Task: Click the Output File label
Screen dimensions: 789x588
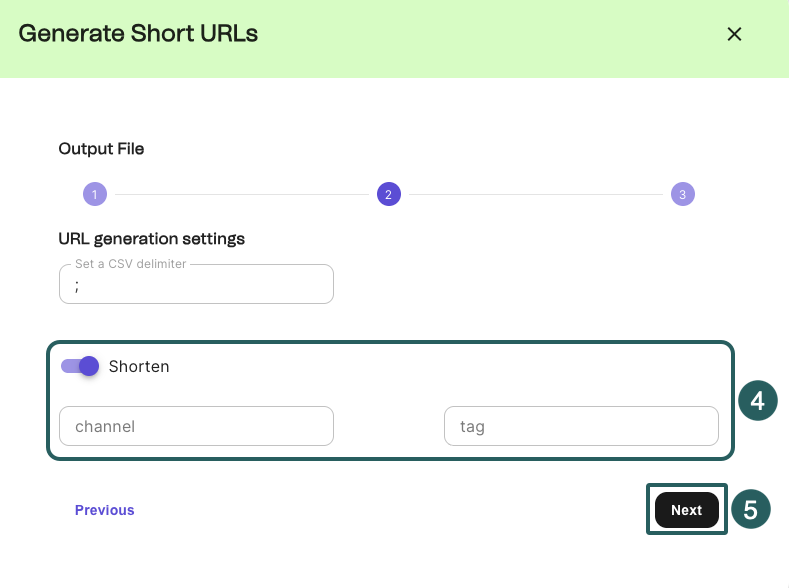Action: click(x=101, y=149)
